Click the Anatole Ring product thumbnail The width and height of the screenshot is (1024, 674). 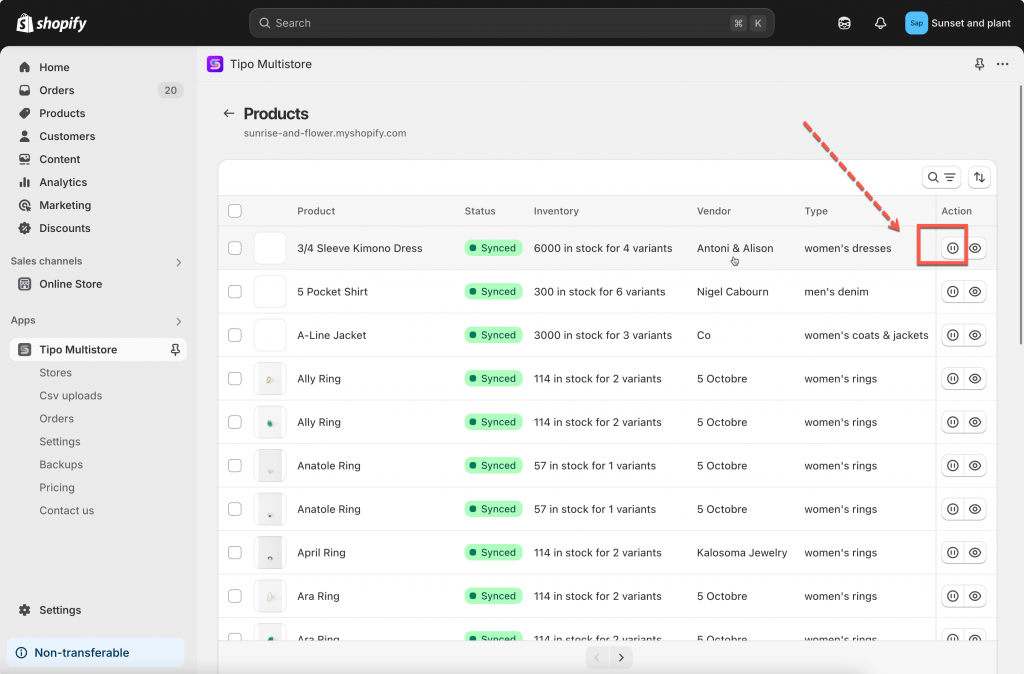pos(270,466)
